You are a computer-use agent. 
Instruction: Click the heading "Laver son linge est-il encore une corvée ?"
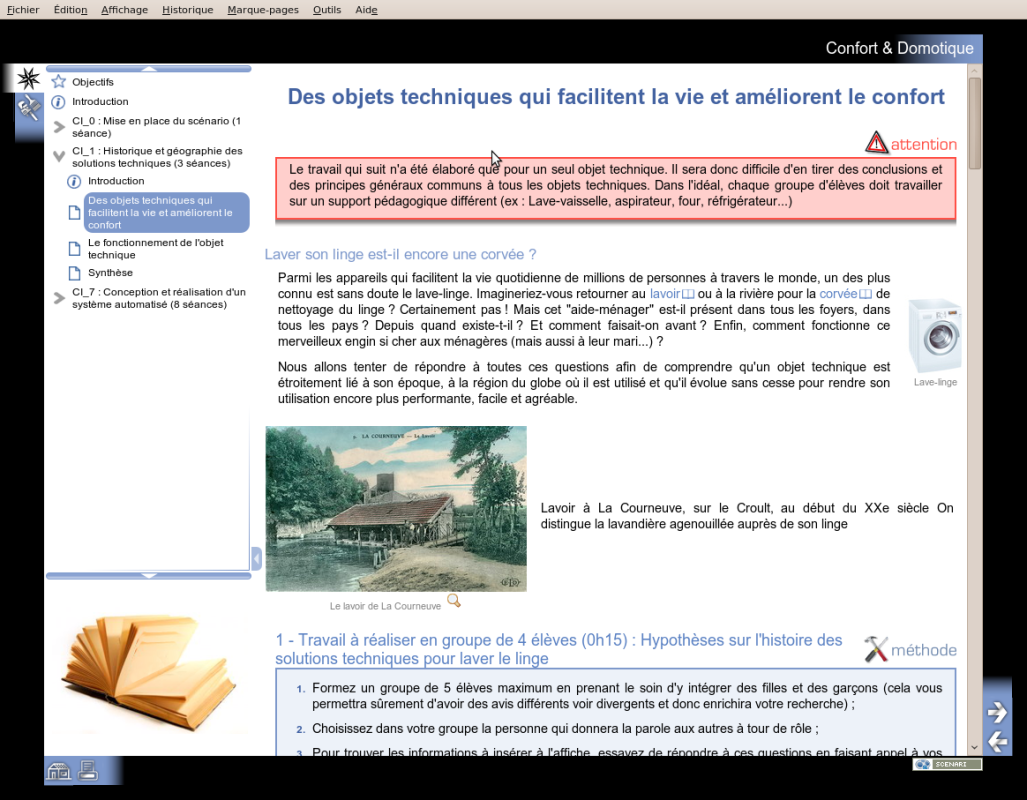tap(400, 254)
